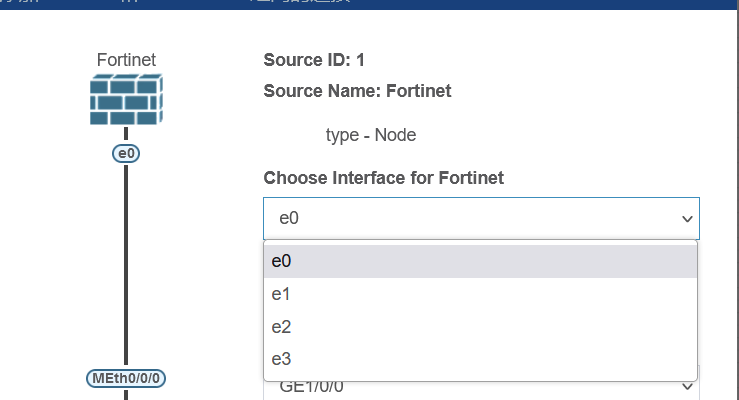Open the GE1/0/0 interface dropdown
This screenshot has width=739, height=400.
click(x=480, y=389)
